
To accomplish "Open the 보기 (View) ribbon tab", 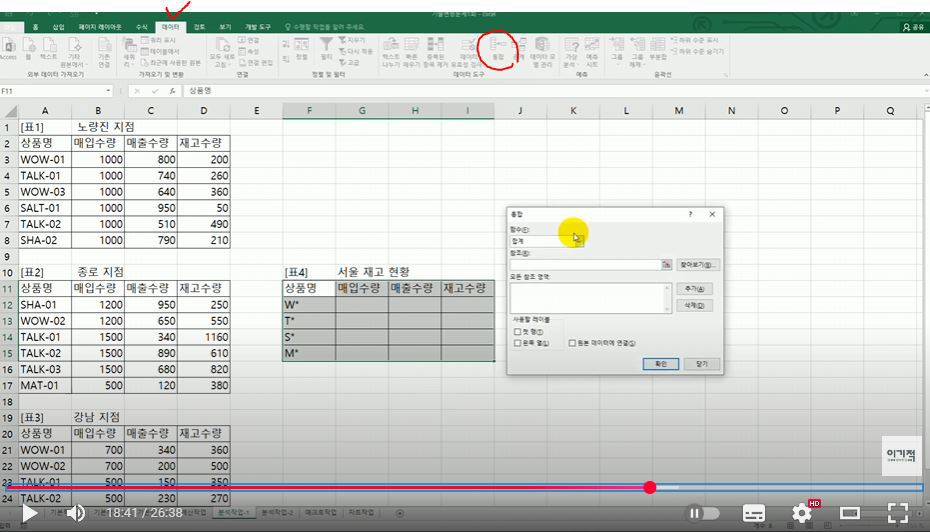I will tap(225, 27).
